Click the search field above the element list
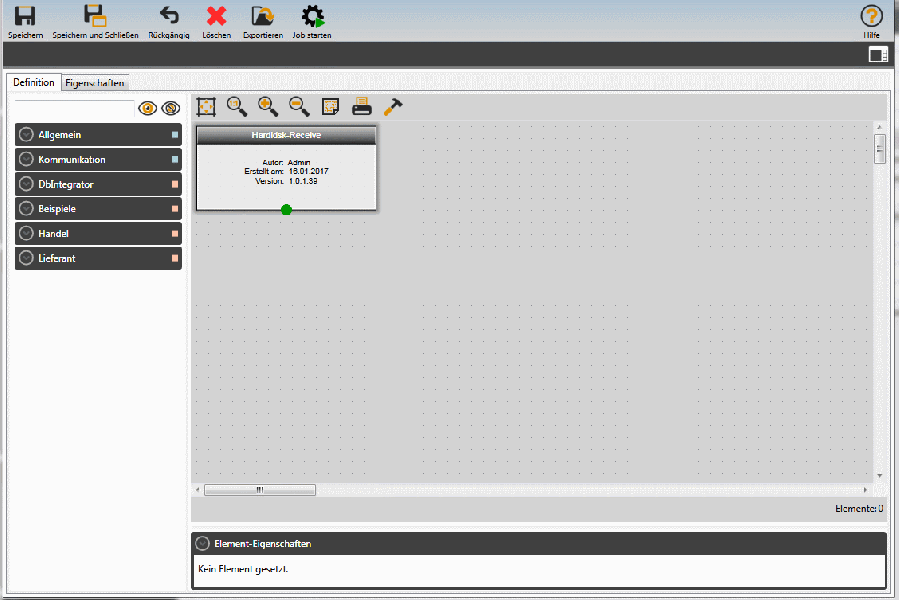Viewport: 899px width, 600px height. [75, 107]
